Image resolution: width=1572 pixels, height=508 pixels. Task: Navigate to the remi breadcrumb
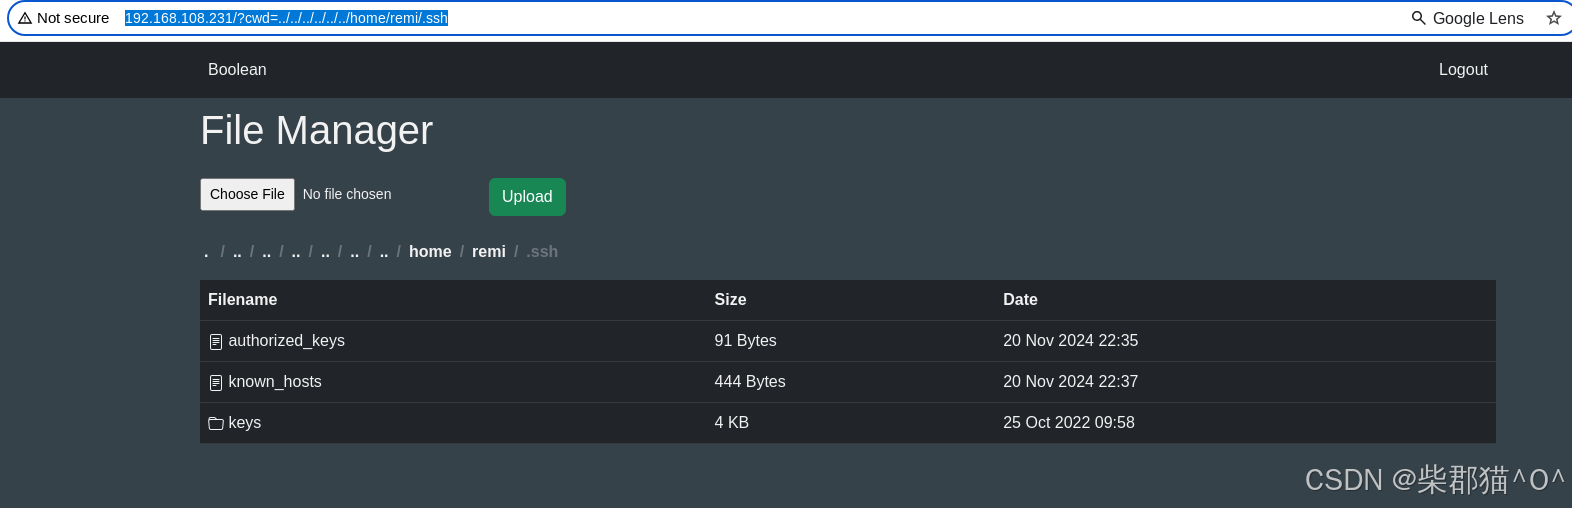point(489,252)
